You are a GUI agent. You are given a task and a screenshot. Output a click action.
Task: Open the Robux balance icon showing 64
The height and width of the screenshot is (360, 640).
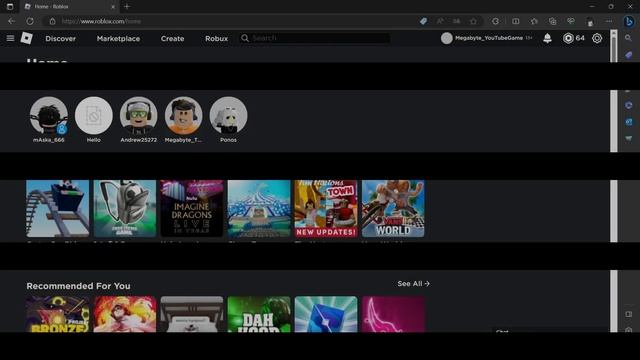(568, 38)
